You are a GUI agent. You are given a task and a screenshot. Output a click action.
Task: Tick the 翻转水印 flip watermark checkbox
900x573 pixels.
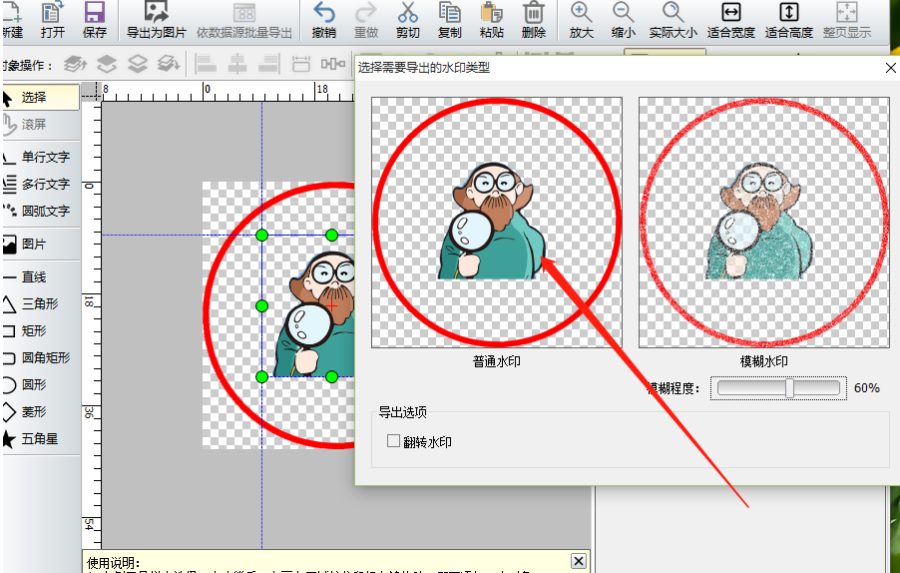point(393,441)
